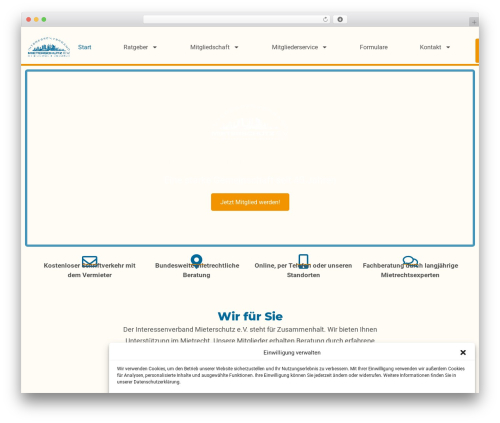Click the yellow minimize window button
This screenshot has width=500, height=423.
tap(36, 19)
